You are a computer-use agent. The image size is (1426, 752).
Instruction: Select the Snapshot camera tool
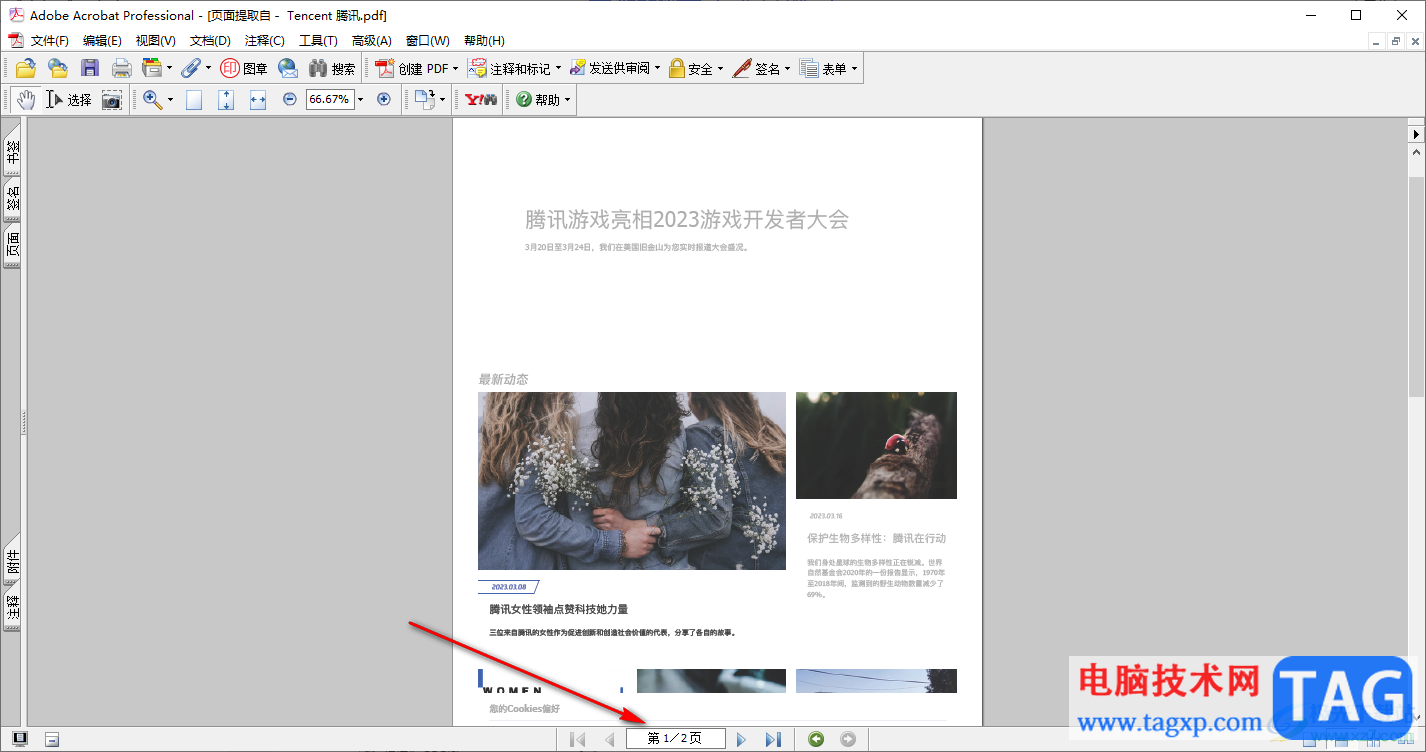tap(111, 99)
